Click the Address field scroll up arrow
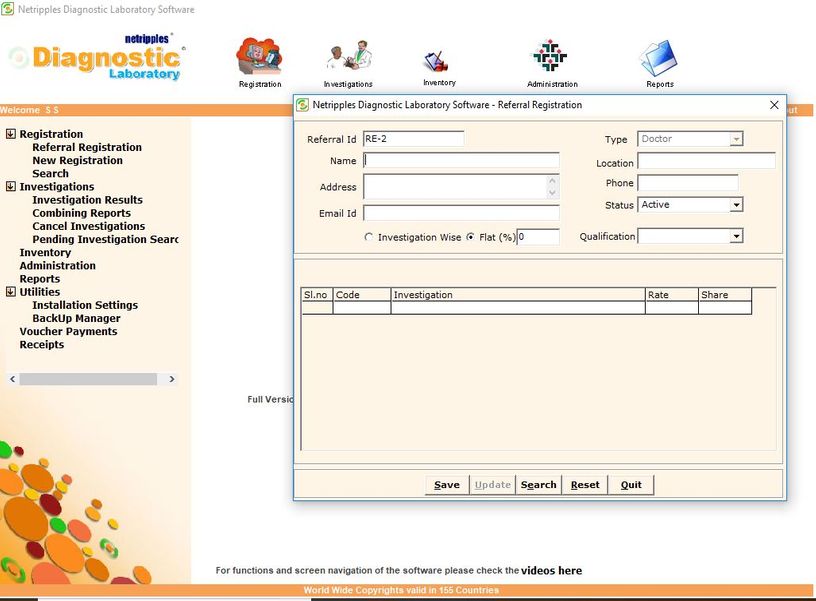The height and width of the screenshot is (601, 816). pos(552,181)
